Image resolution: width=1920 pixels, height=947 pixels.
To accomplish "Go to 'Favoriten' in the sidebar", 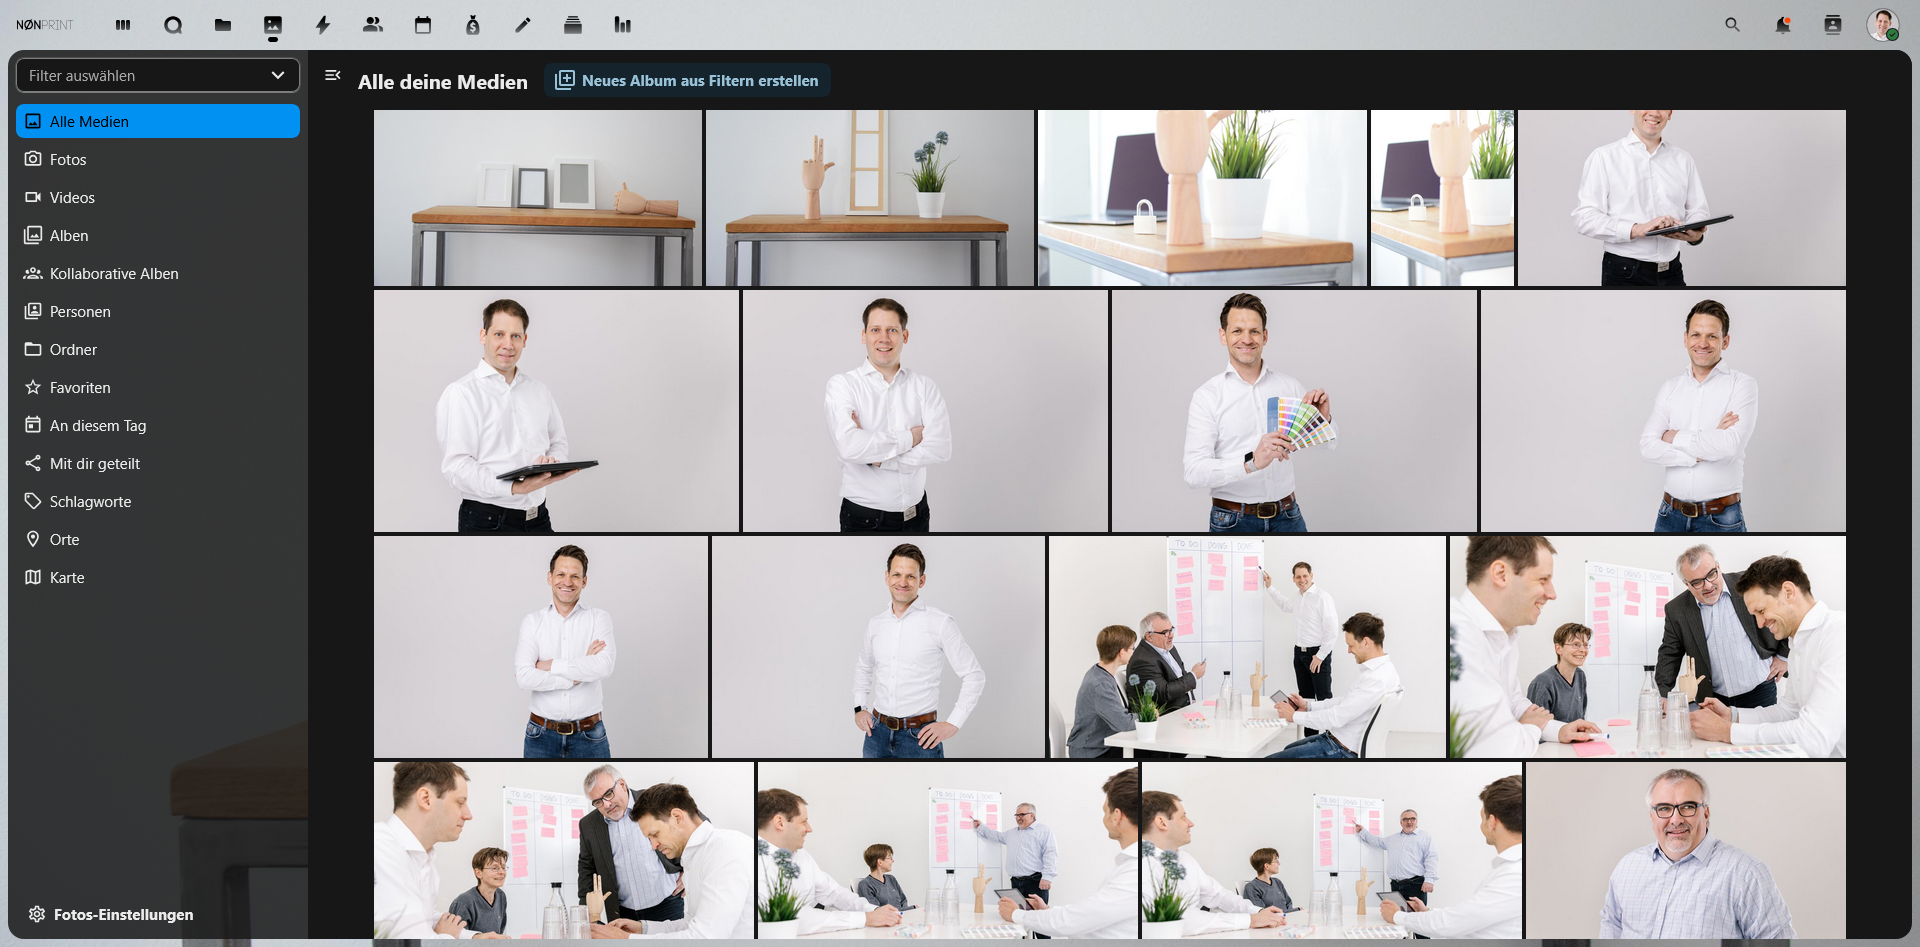I will coord(80,388).
